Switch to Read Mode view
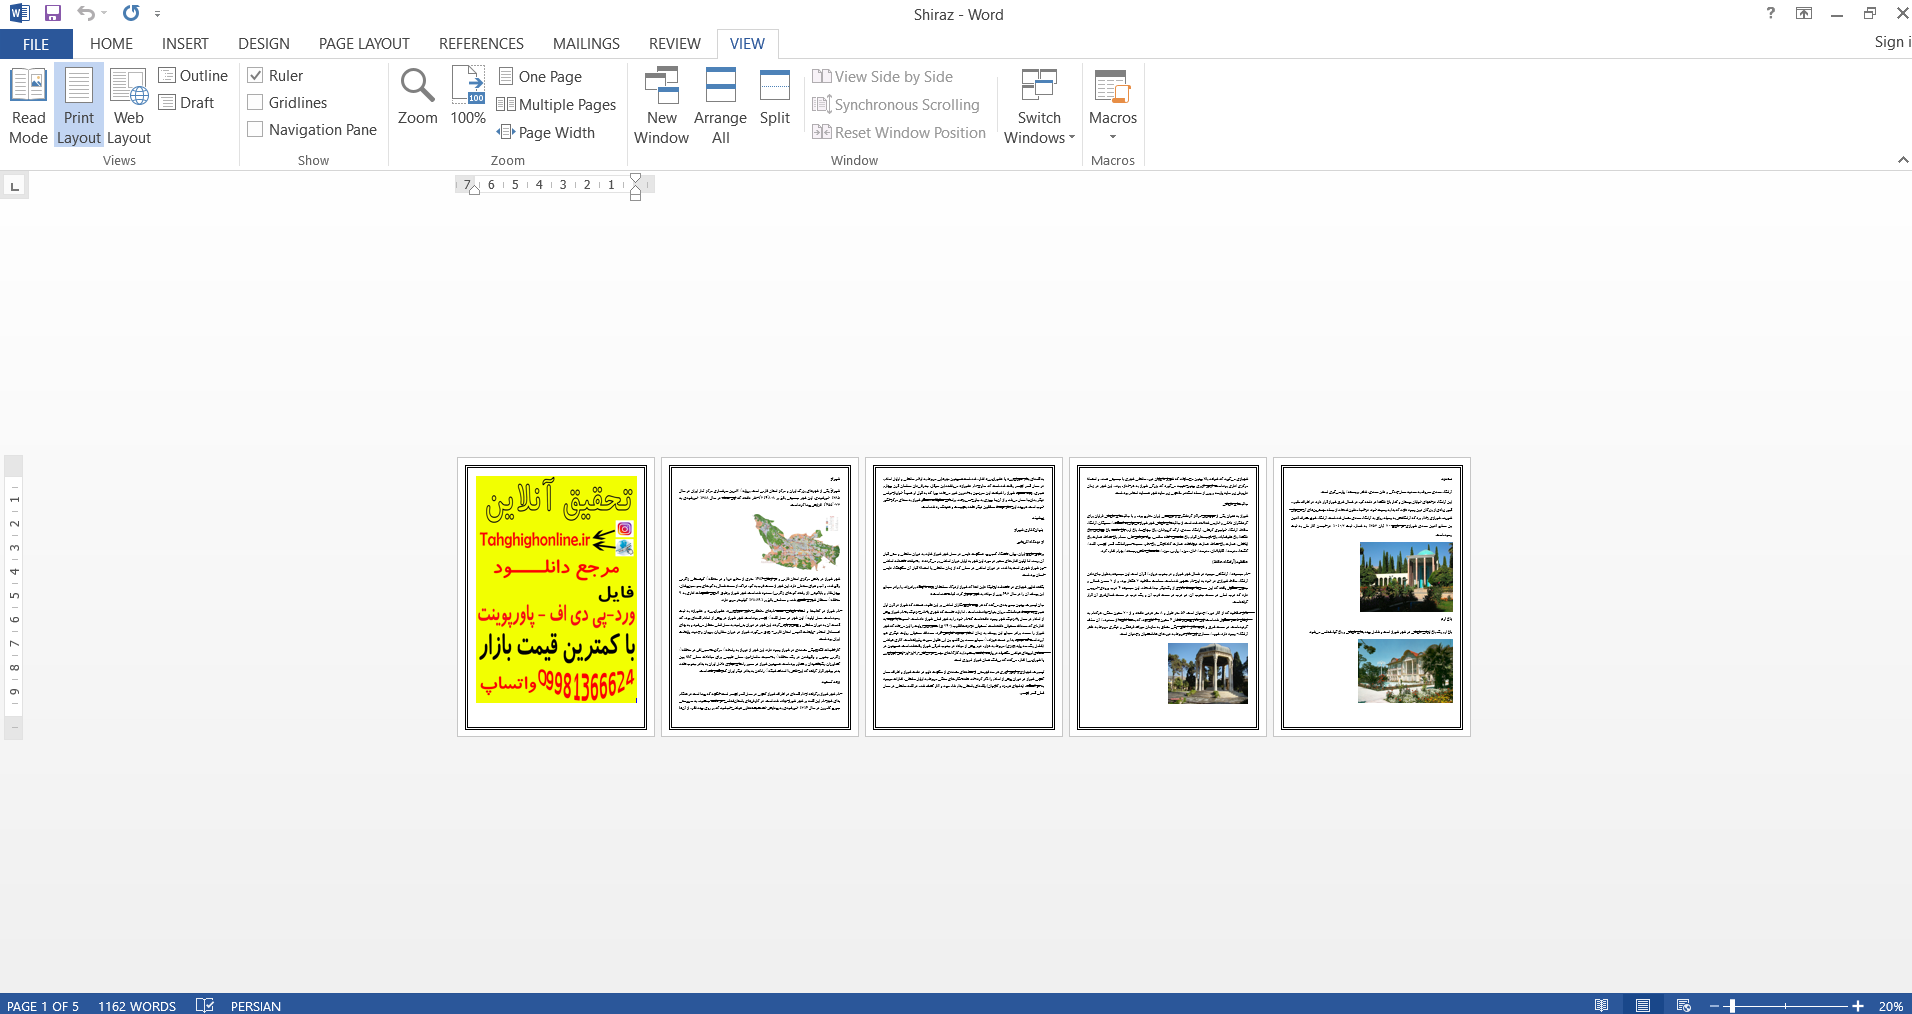1912x1014 pixels. point(28,106)
